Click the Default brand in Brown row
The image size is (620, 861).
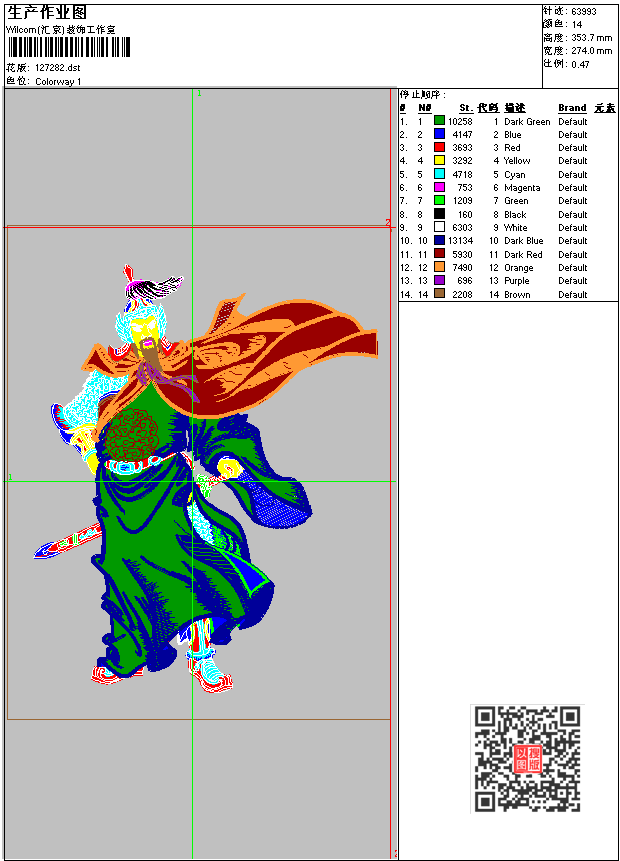[x=572, y=295]
